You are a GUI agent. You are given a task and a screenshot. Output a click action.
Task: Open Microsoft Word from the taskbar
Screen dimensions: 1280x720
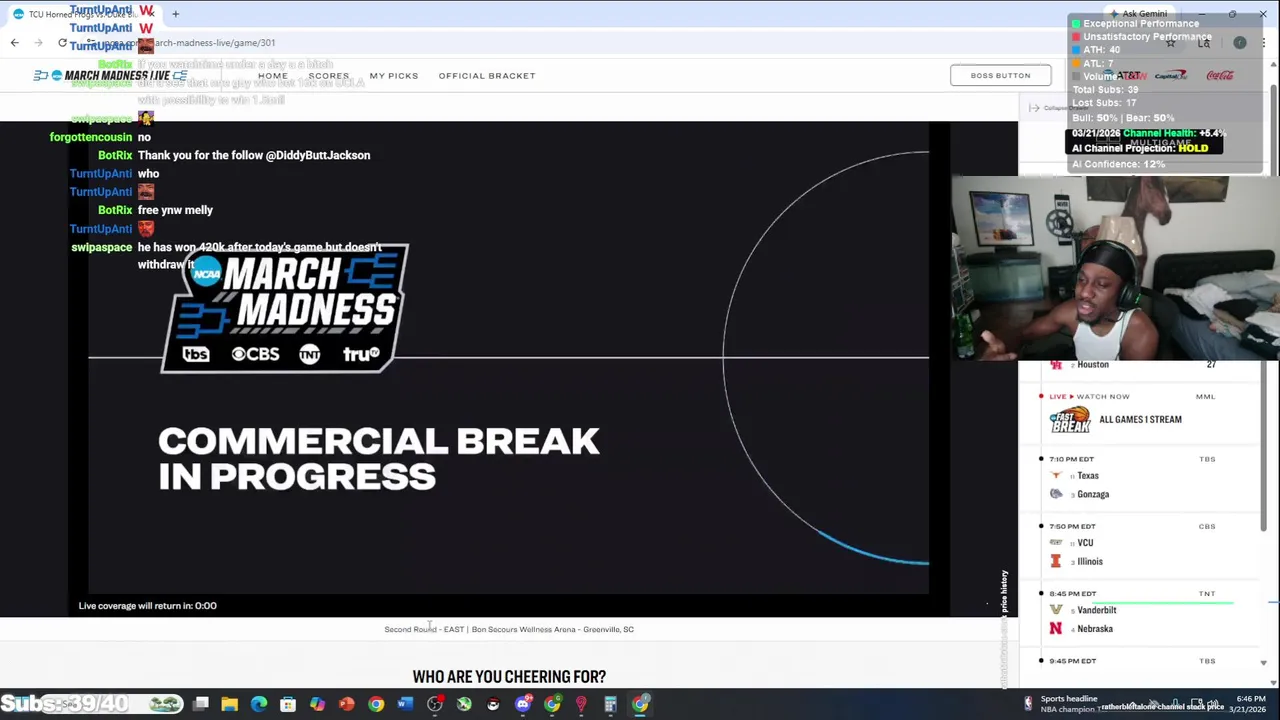405,704
